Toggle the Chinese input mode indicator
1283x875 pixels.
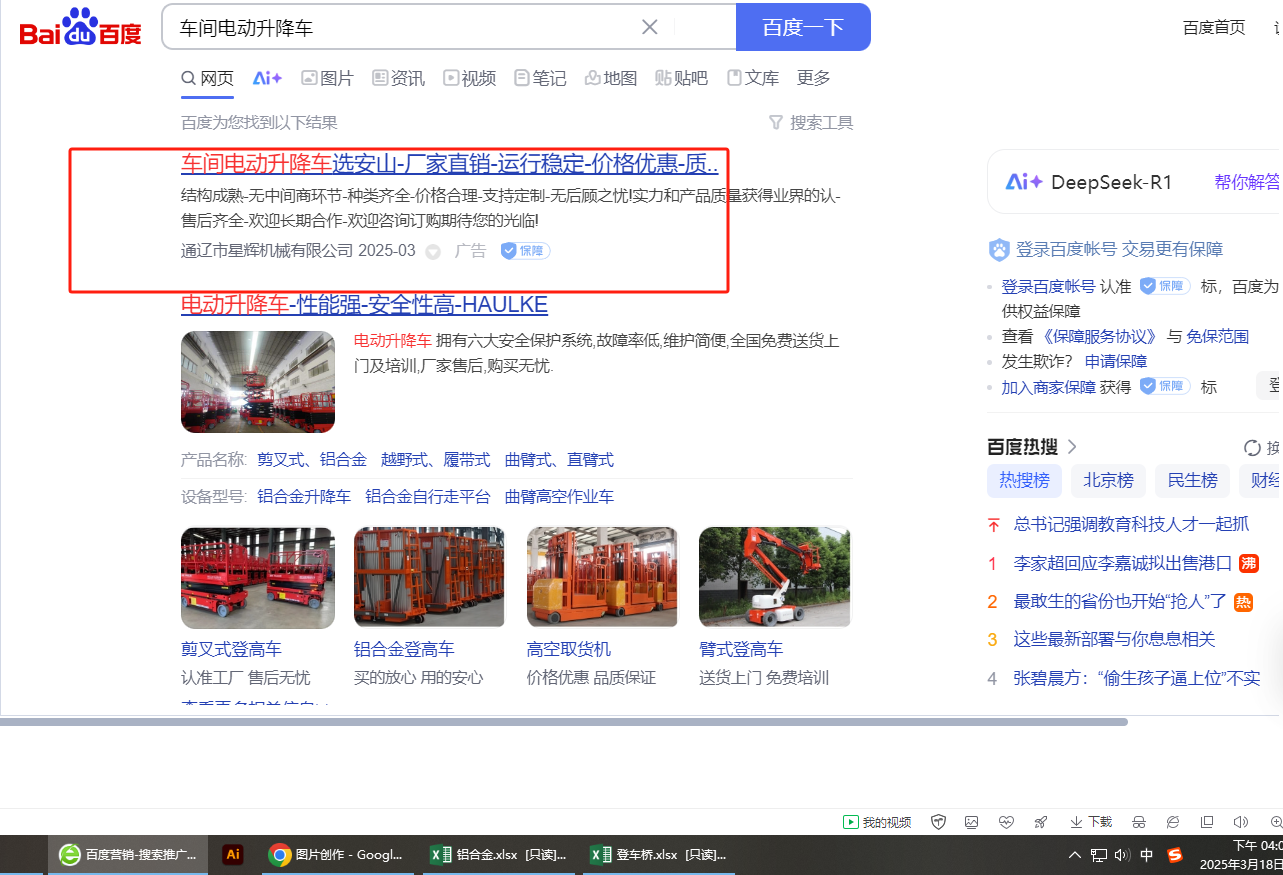(1147, 855)
